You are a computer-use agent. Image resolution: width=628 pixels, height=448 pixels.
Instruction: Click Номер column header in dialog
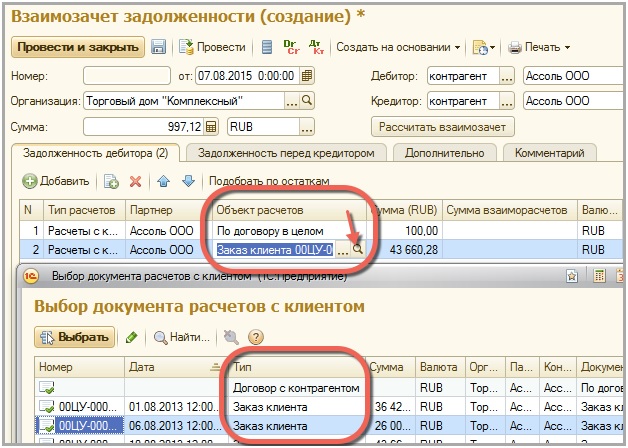(x=80, y=367)
